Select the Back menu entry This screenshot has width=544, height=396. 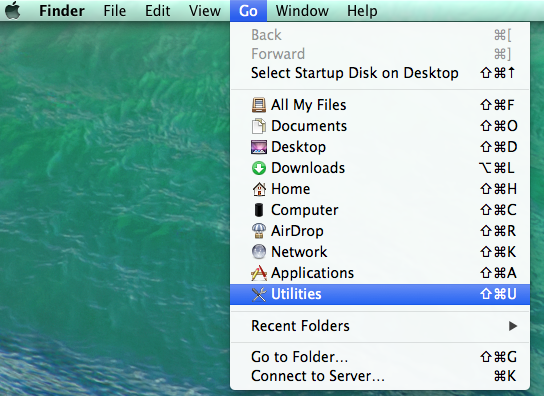click(380, 35)
